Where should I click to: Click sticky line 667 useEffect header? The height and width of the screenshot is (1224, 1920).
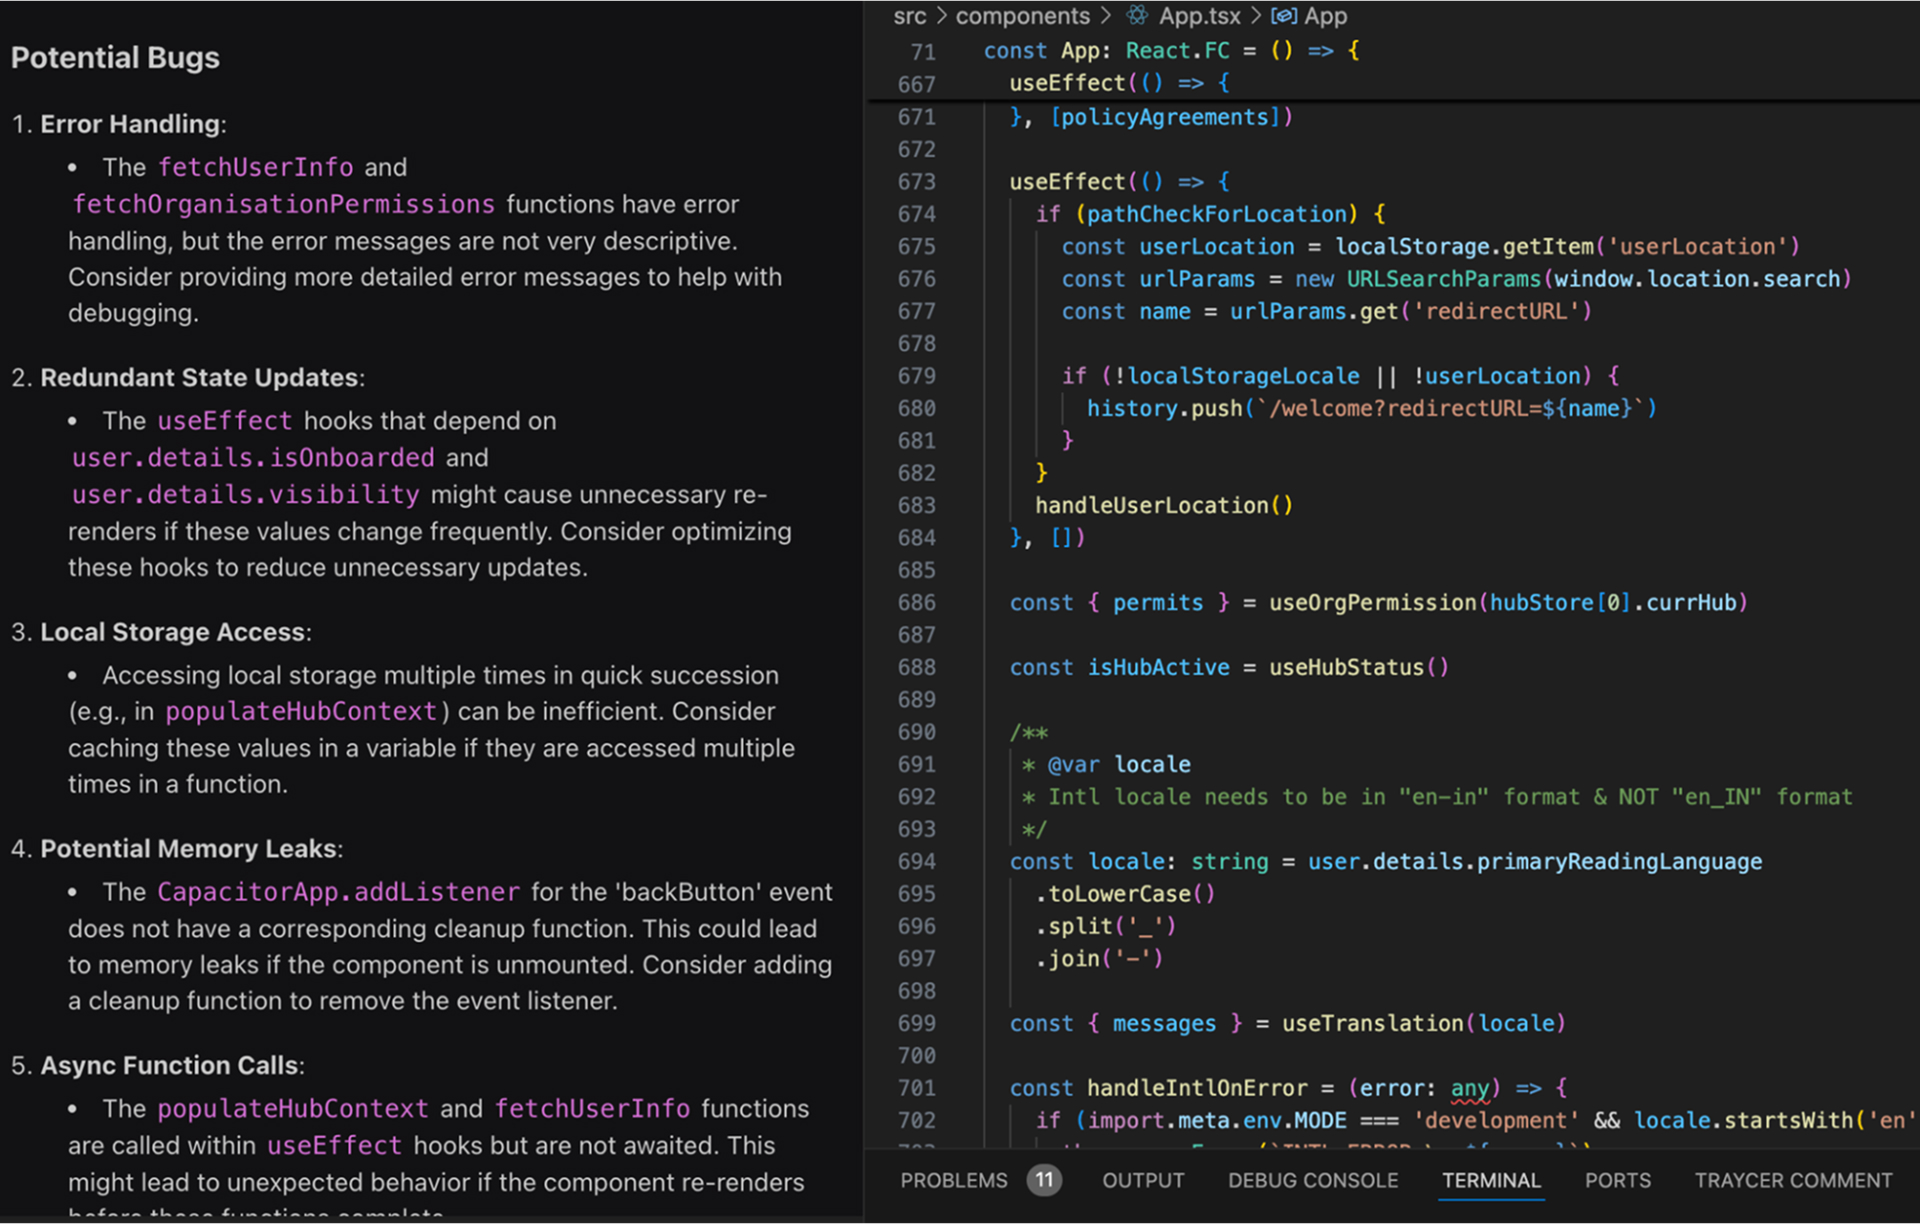1119,83
